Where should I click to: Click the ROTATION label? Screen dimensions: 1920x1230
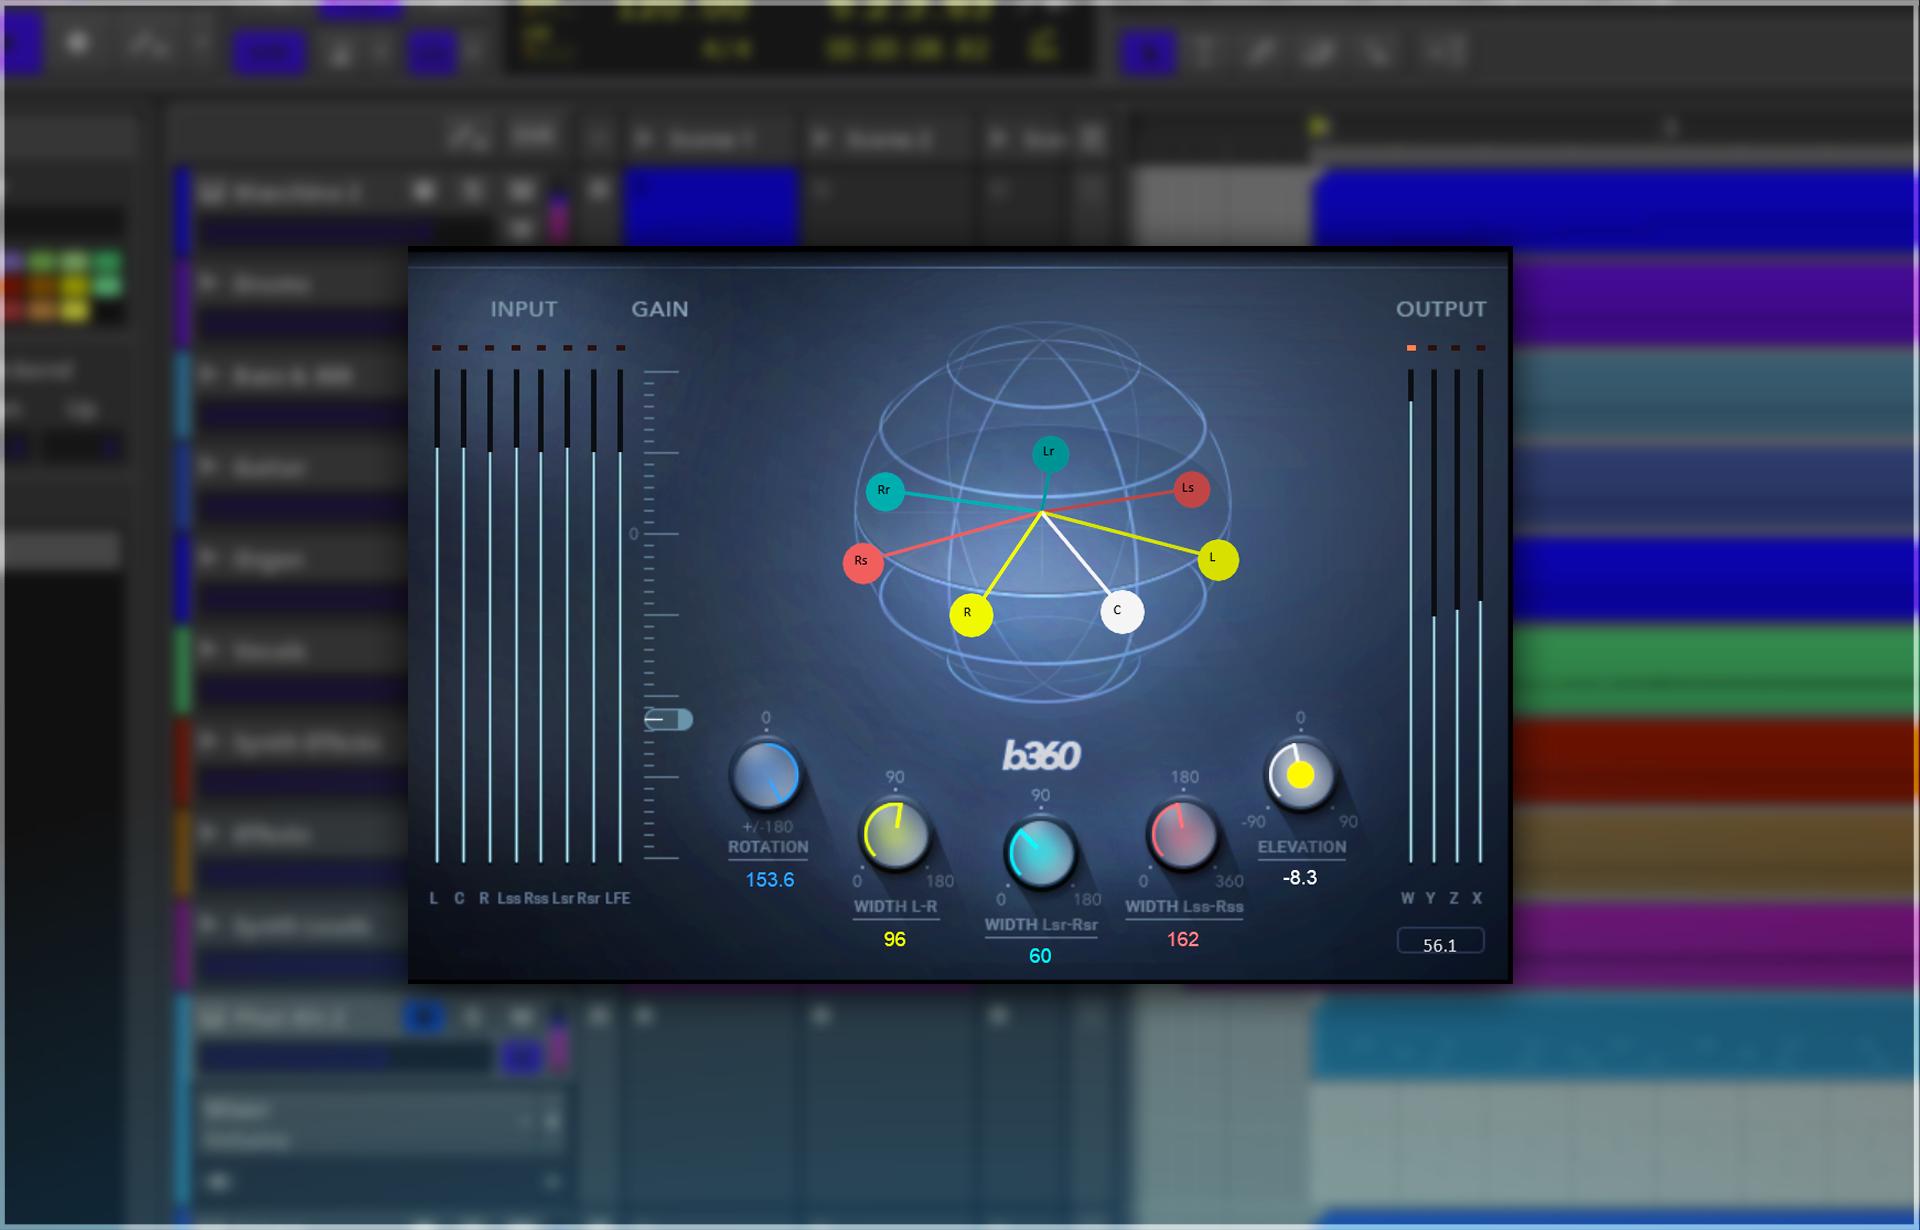pyautogui.click(x=768, y=847)
